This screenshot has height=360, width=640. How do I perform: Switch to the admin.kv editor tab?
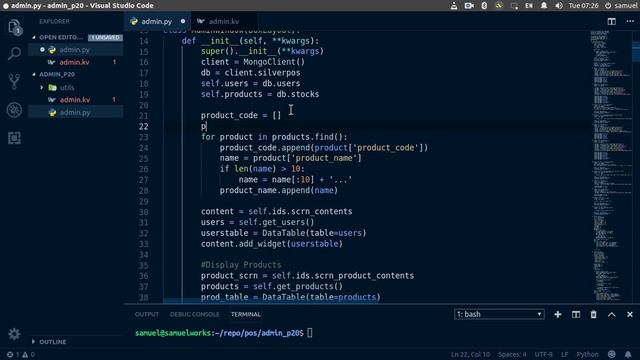click(x=224, y=21)
